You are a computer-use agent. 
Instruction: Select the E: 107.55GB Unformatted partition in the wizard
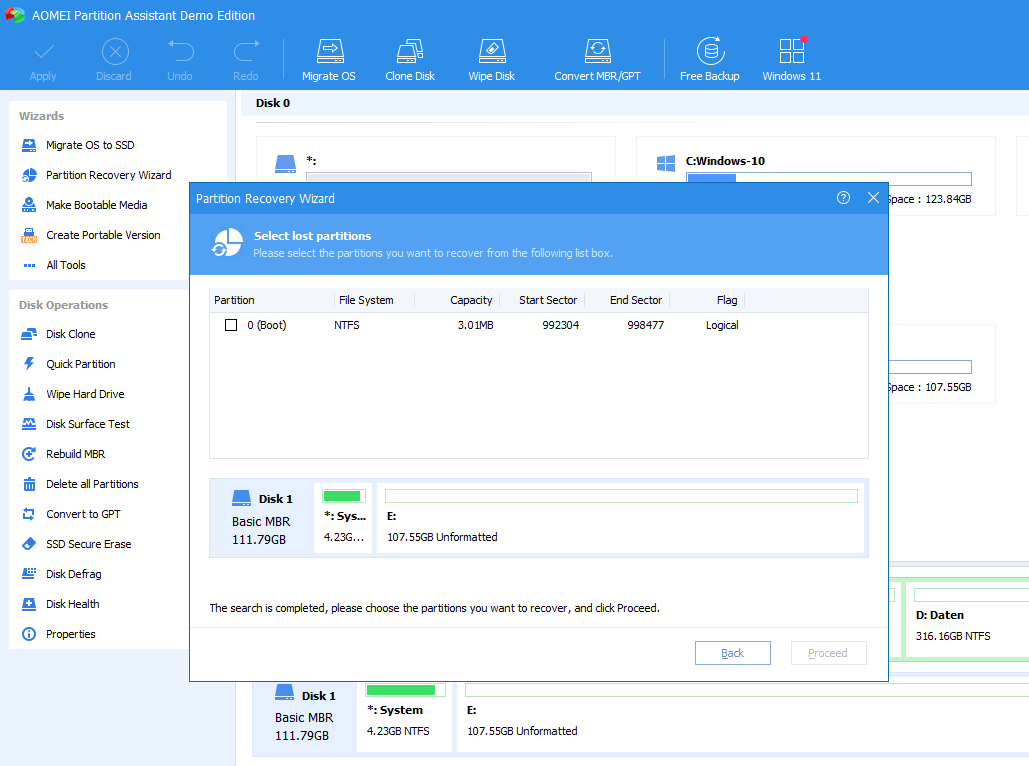point(620,519)
